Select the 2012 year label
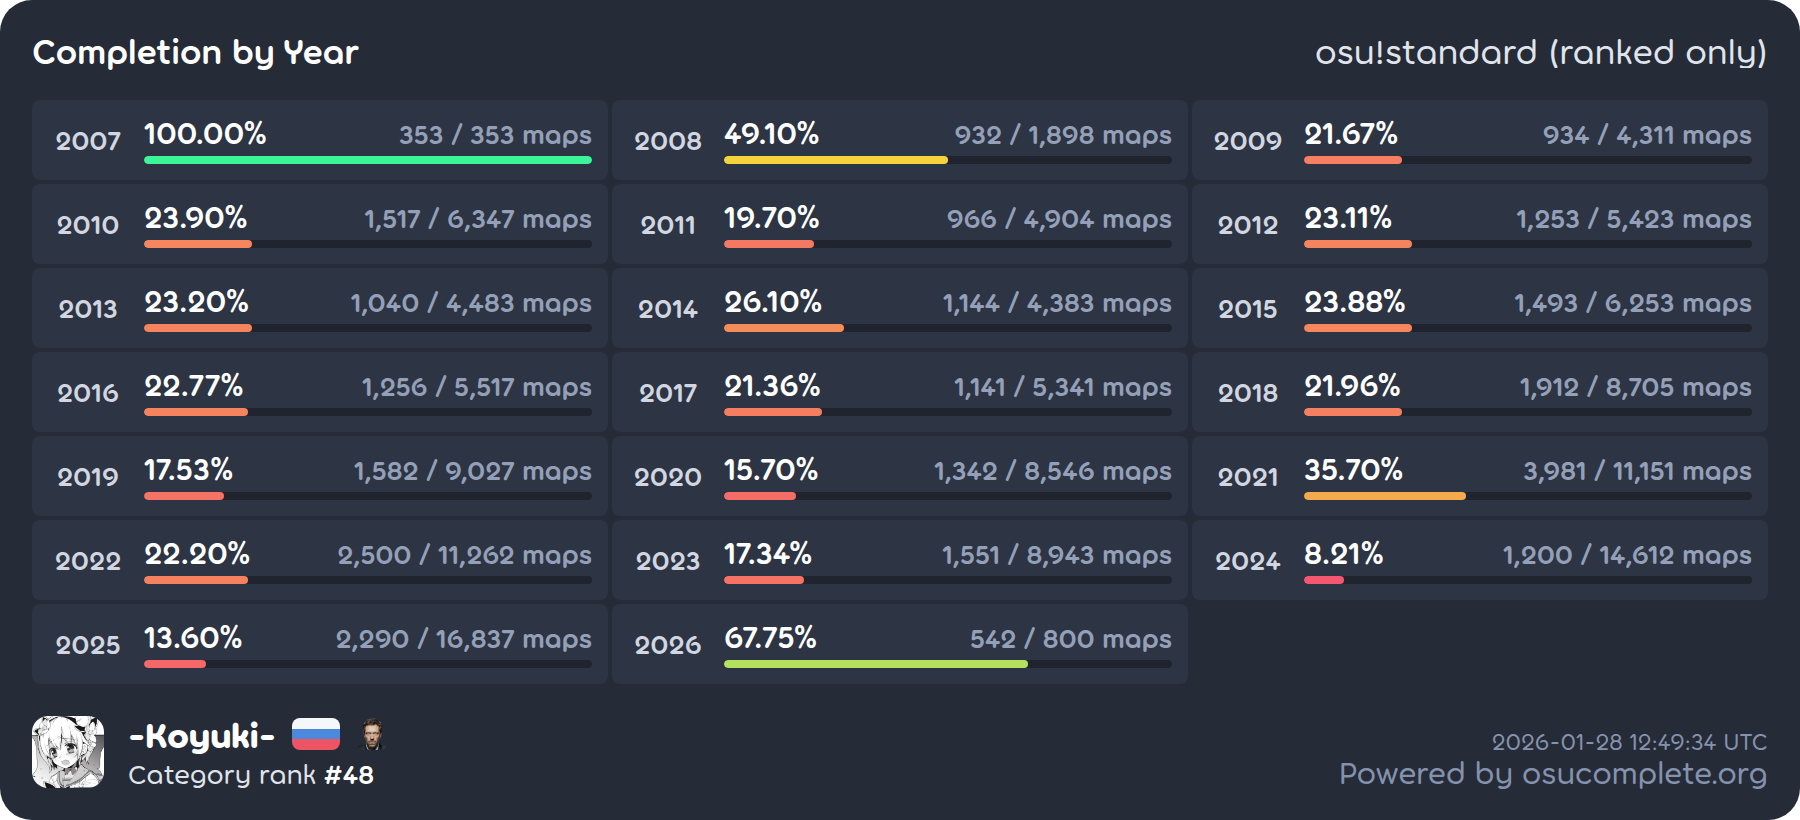The width and height of the screenshot is (1800, 820). pyautogui.click(x=1247, y=225)
